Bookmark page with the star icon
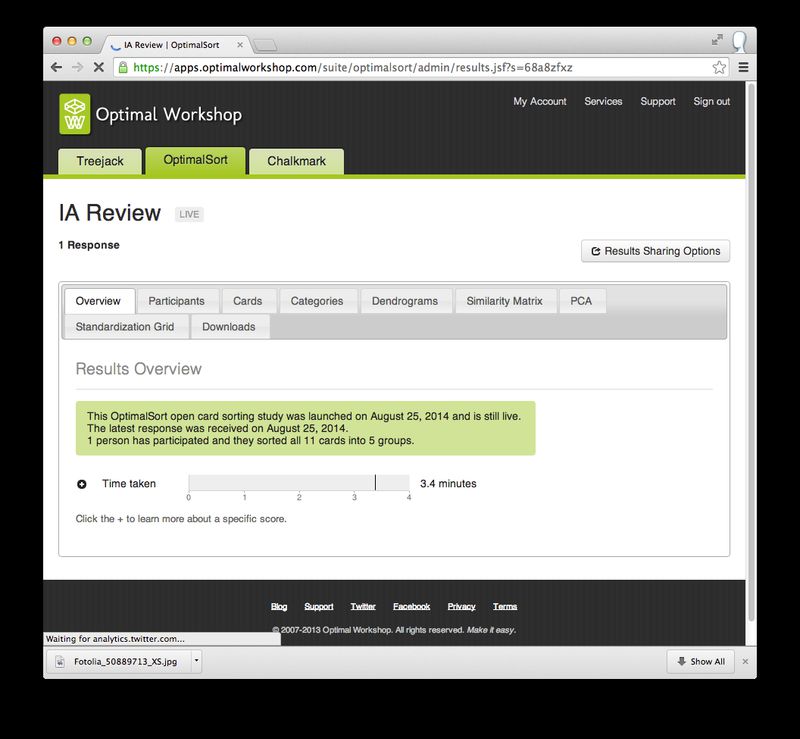Viewport: 800px width, 739px height. [x=719, y=68]
